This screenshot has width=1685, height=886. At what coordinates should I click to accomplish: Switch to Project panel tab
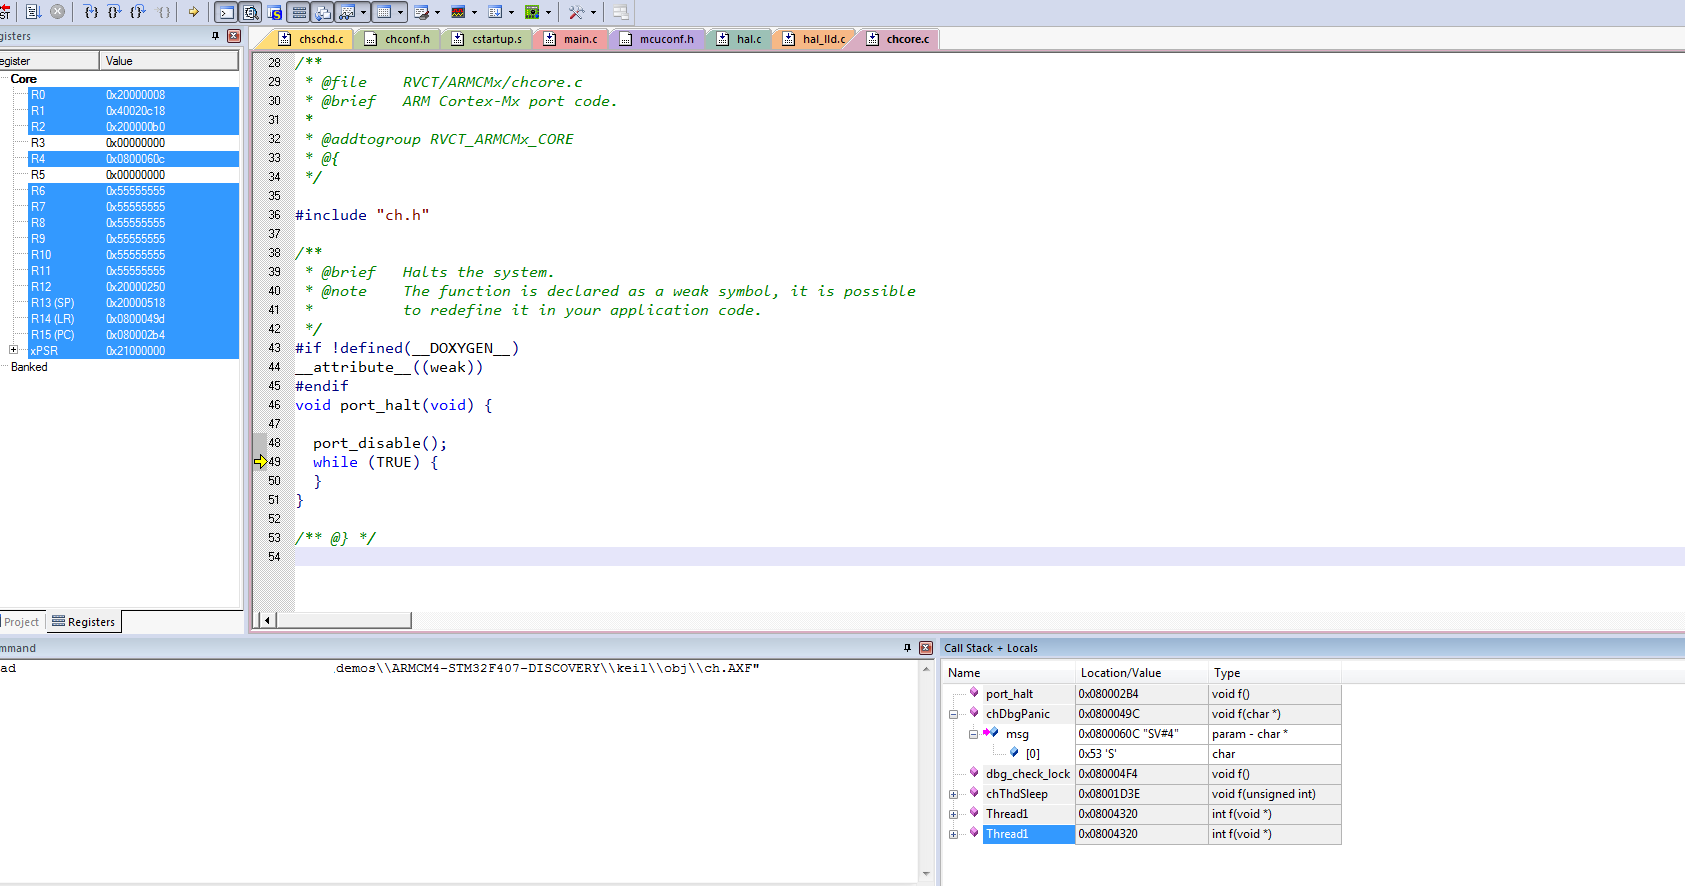coord(21,622)
